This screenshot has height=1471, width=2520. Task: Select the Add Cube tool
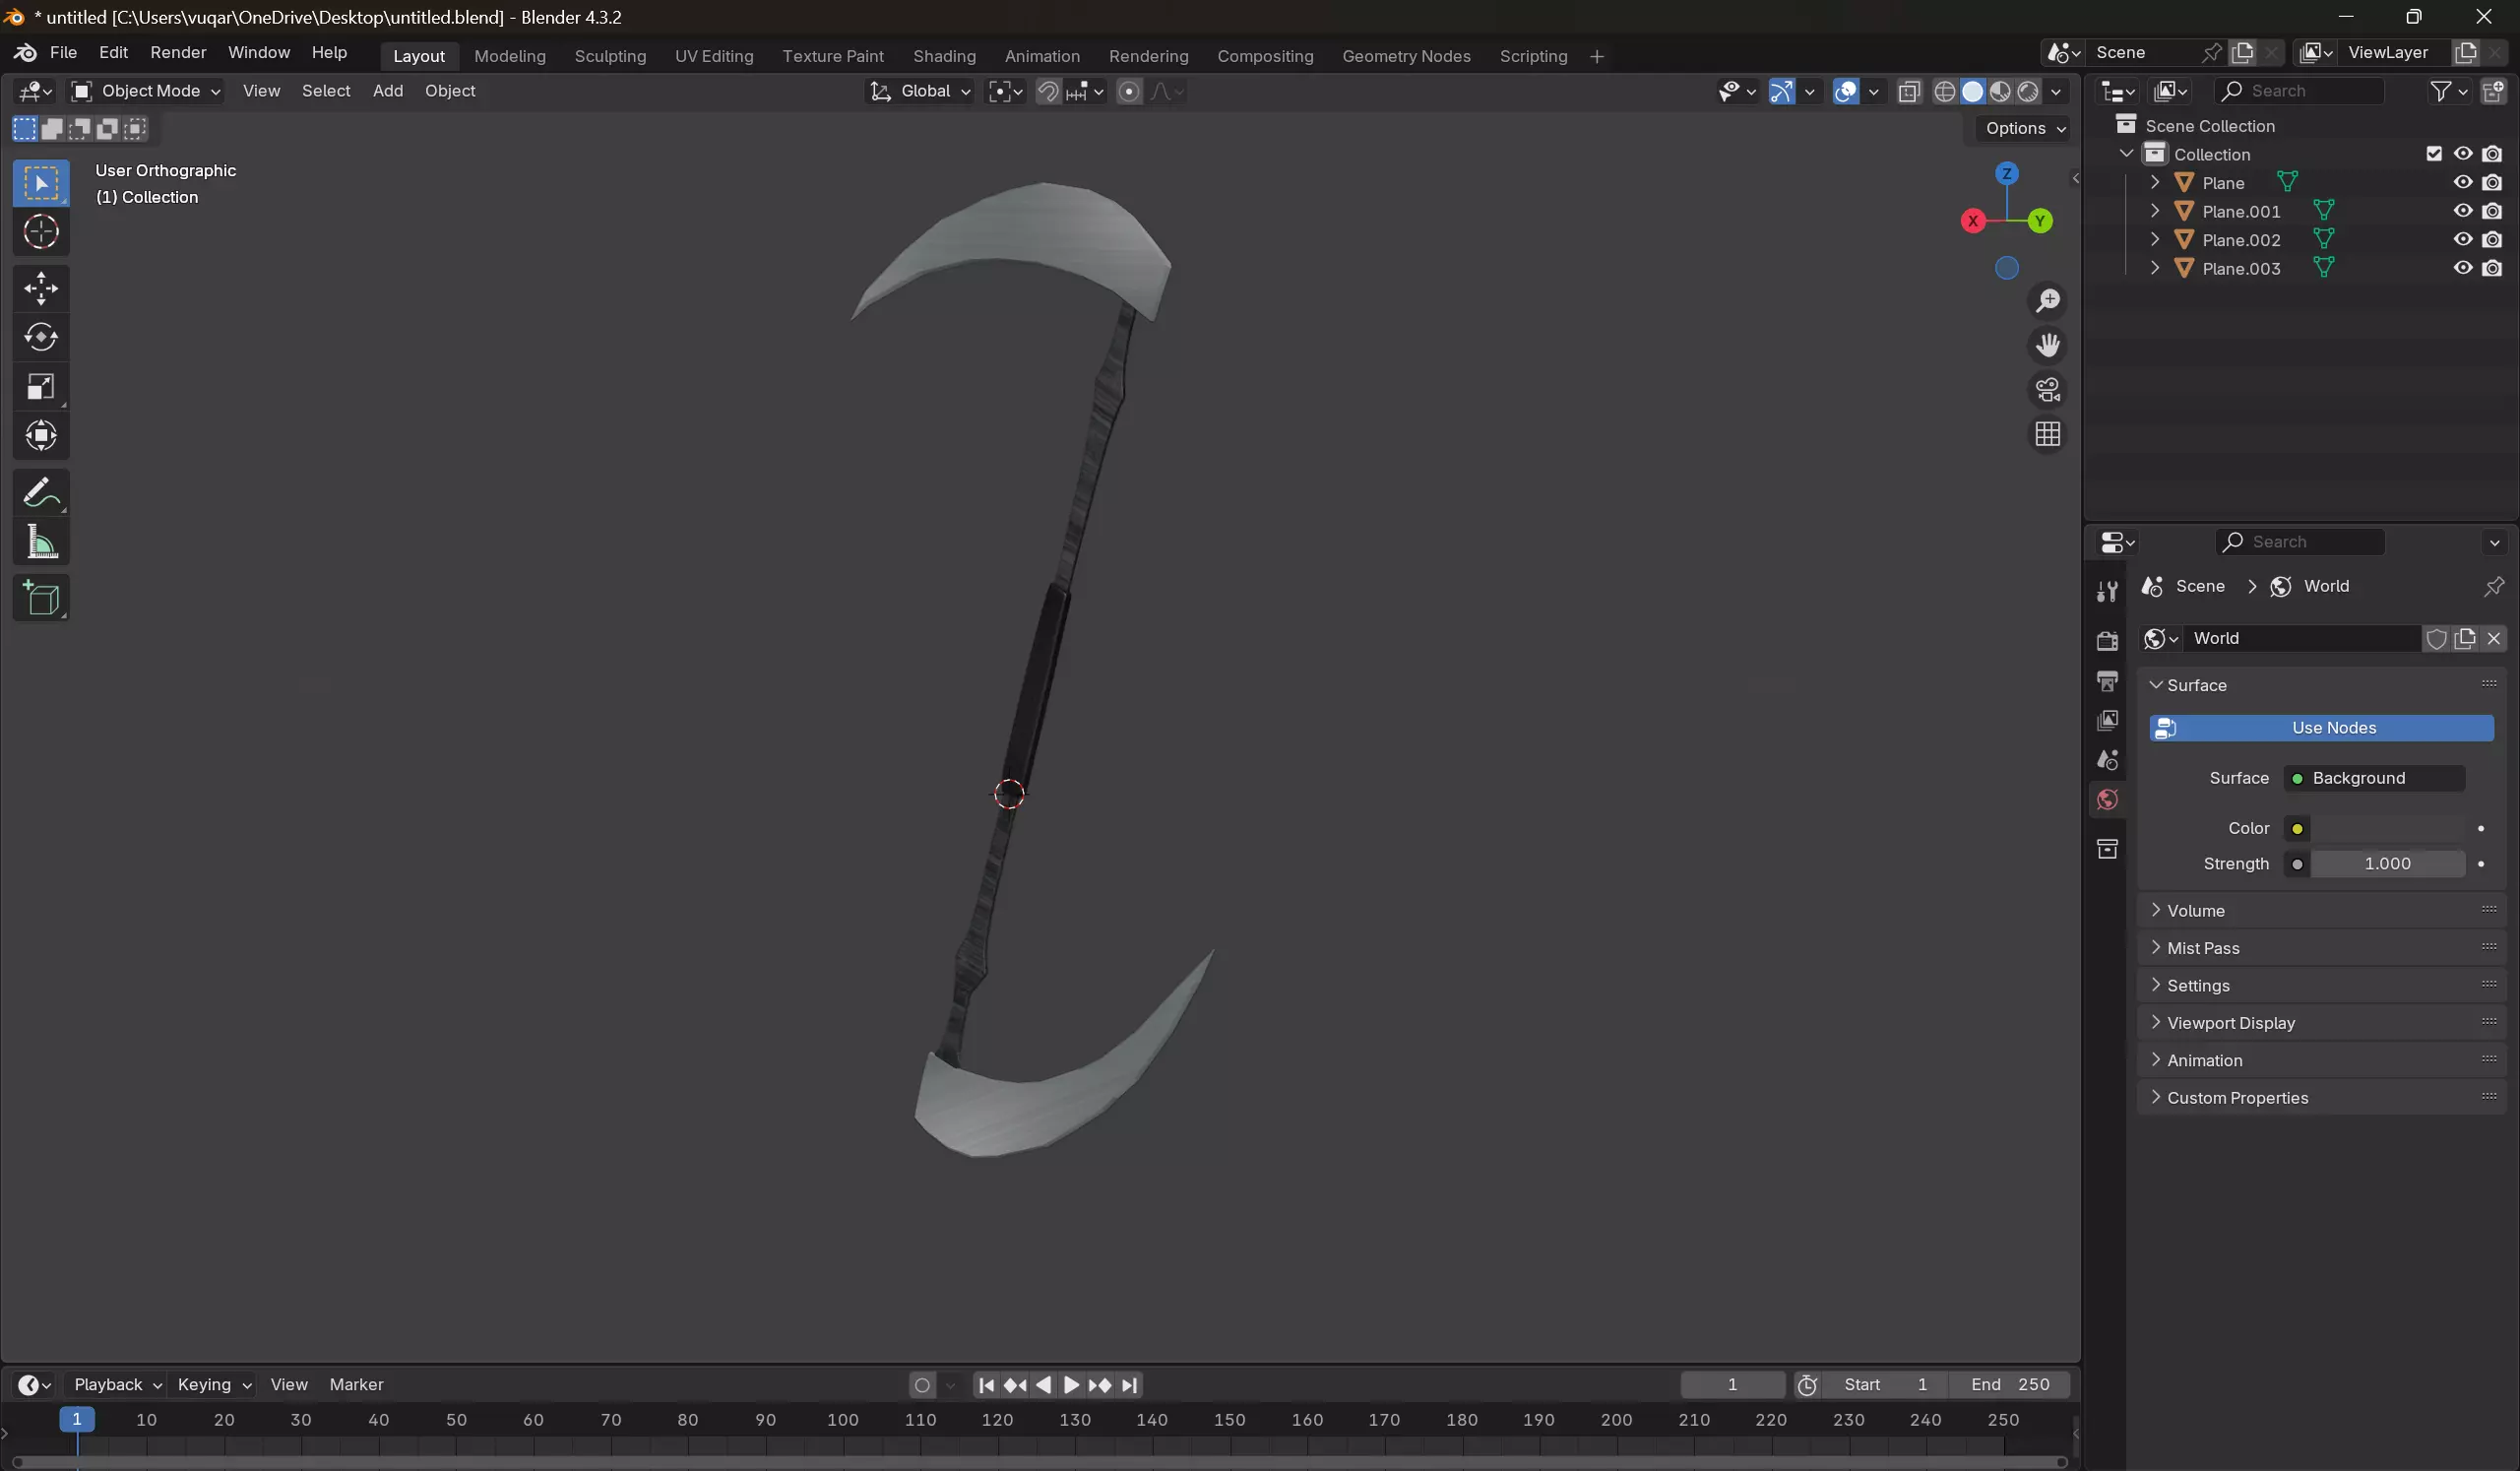coord(41,599)
